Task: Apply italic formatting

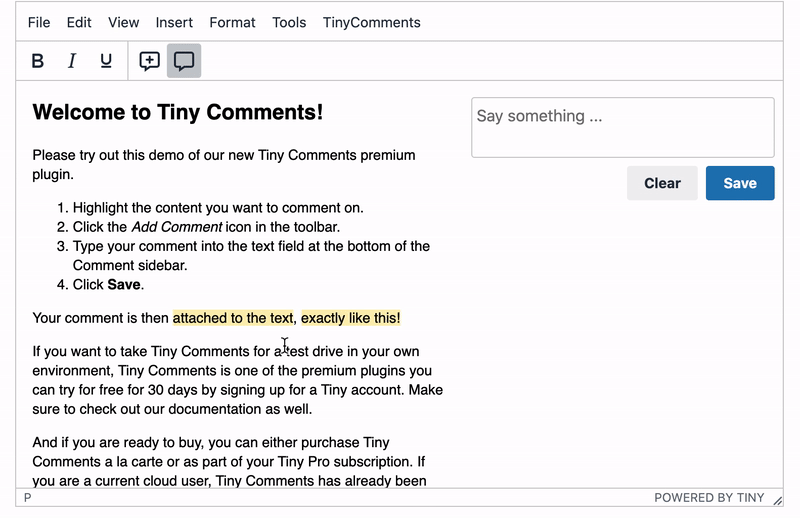Action: pos(72,61)
